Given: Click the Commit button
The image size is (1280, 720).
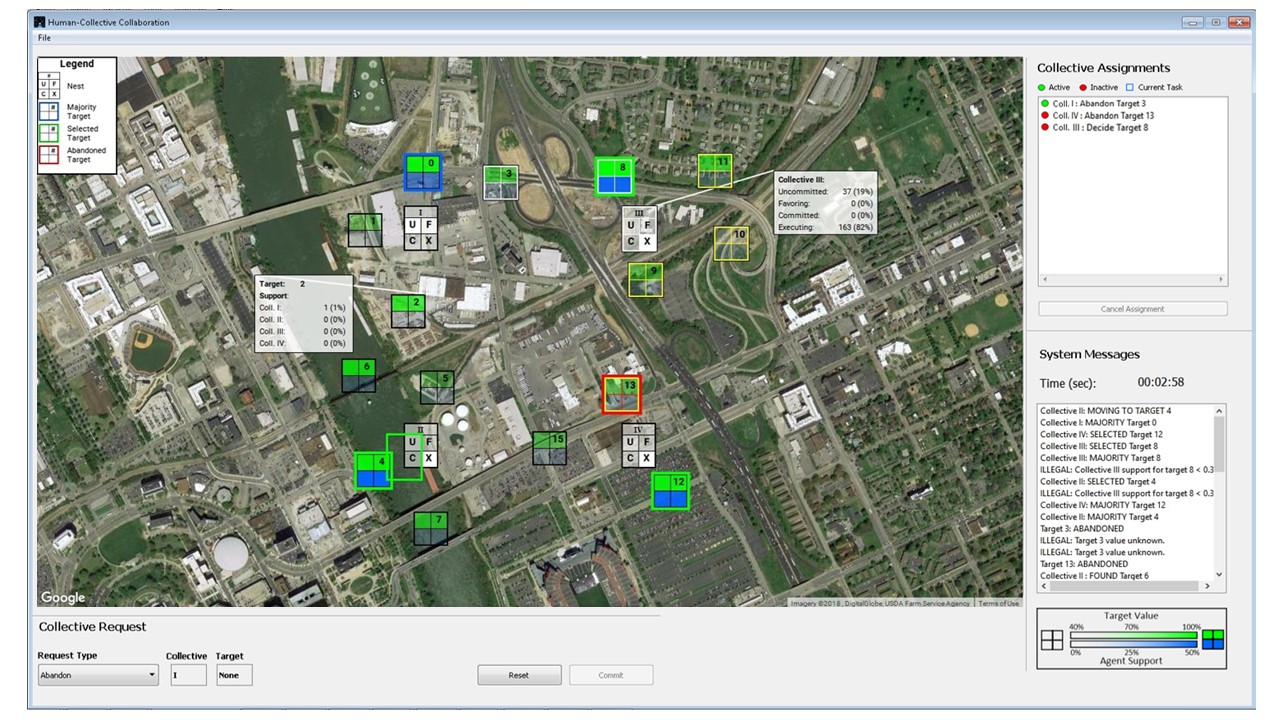Looking at the screenshot, I should tap(611, 675).
